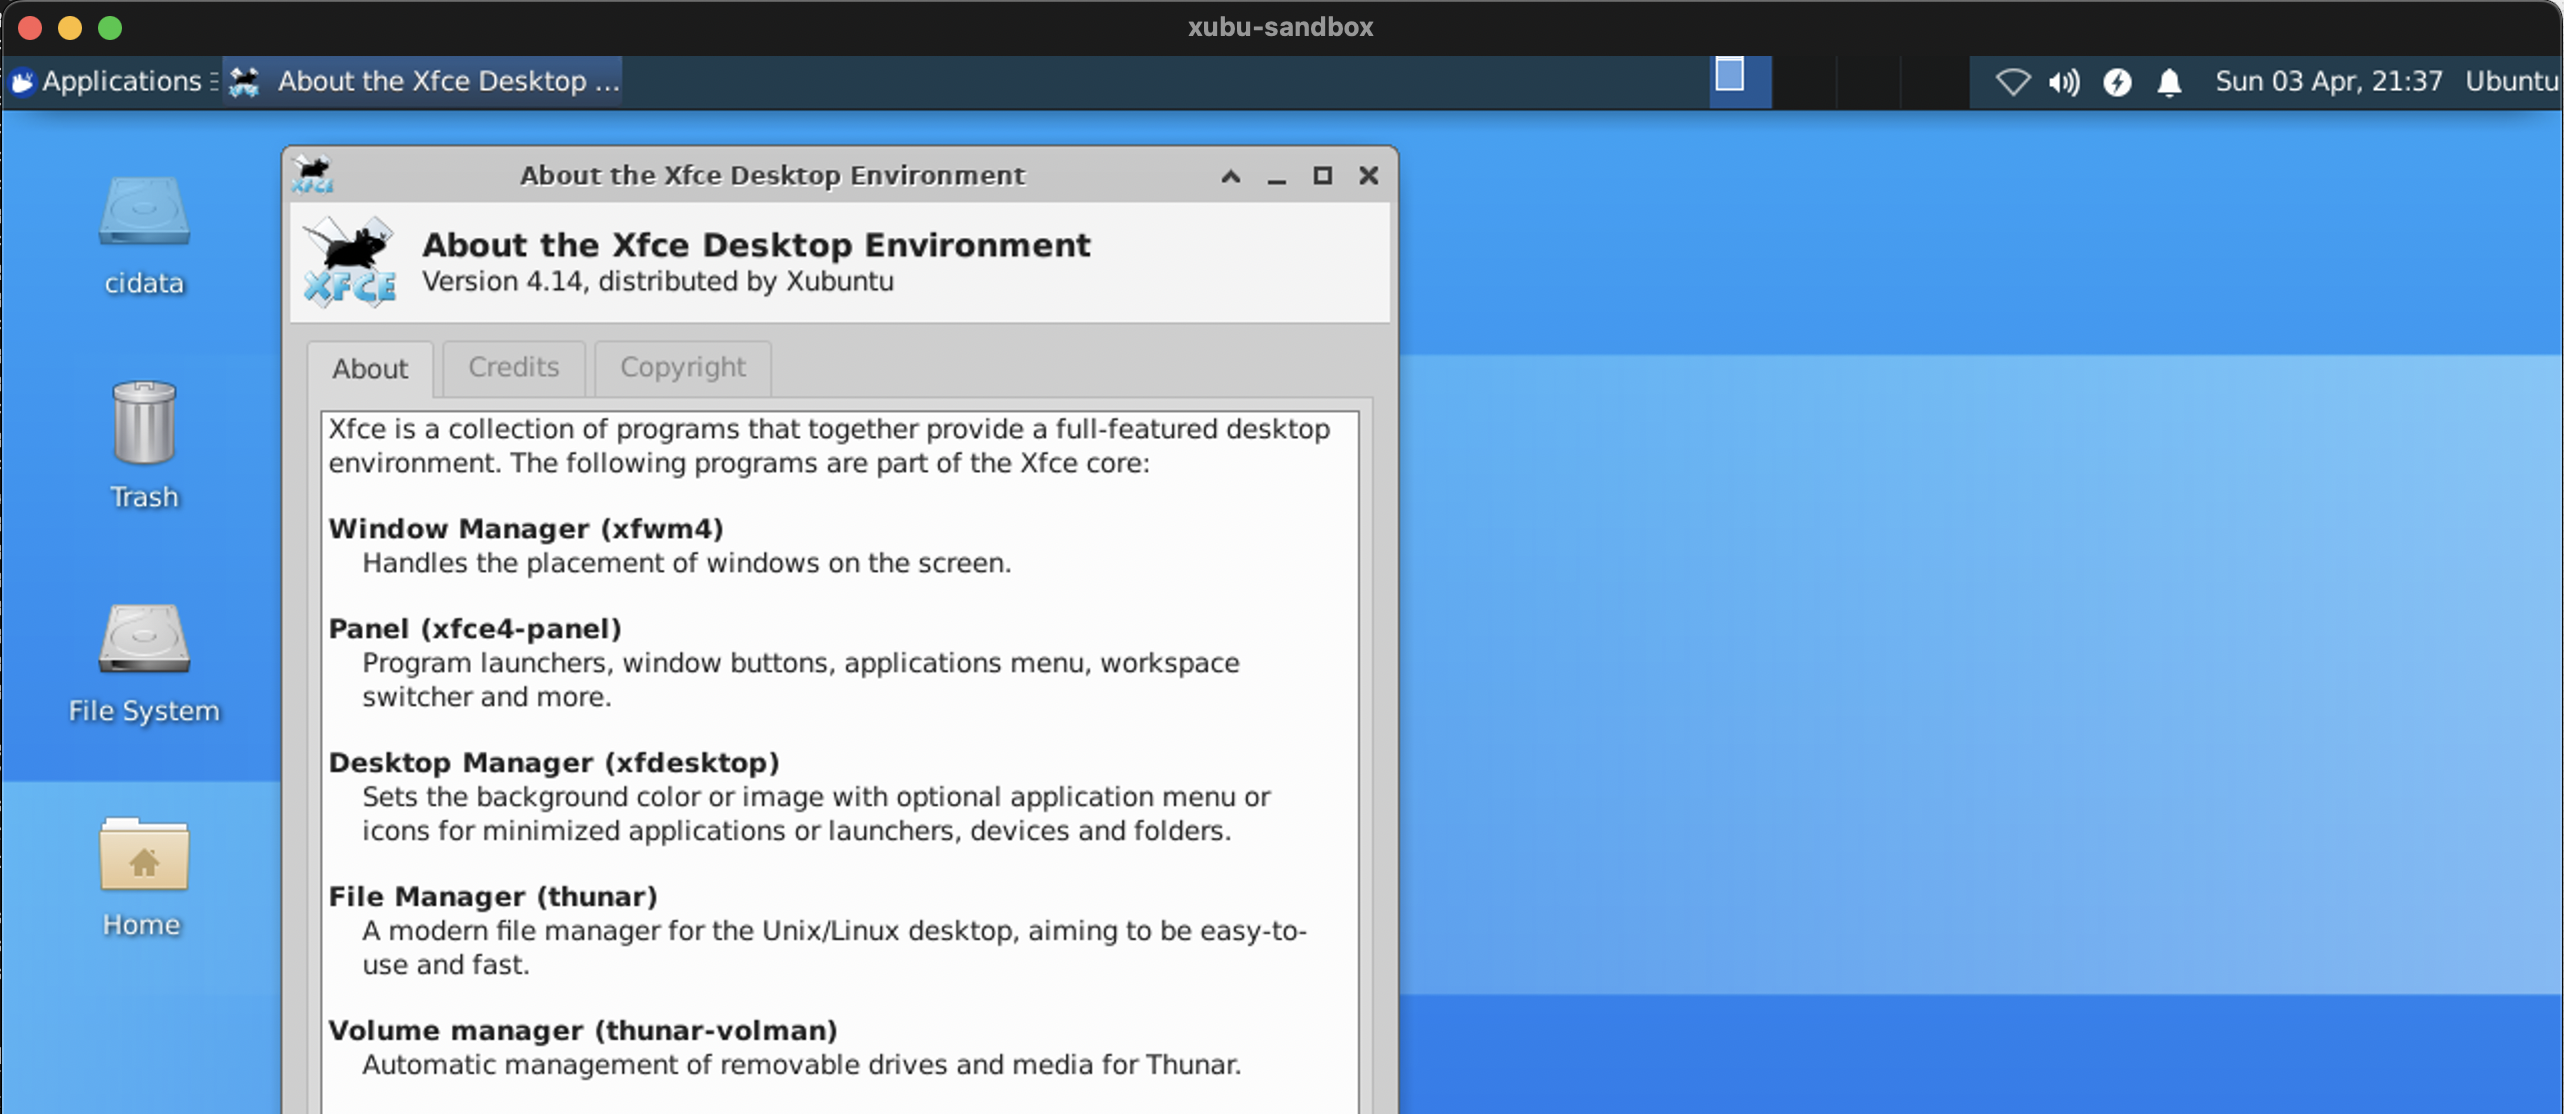The width and height of the screenshot is (2564, 1114).
Task: Click the macOS red close button
Action: coord(30,28)
